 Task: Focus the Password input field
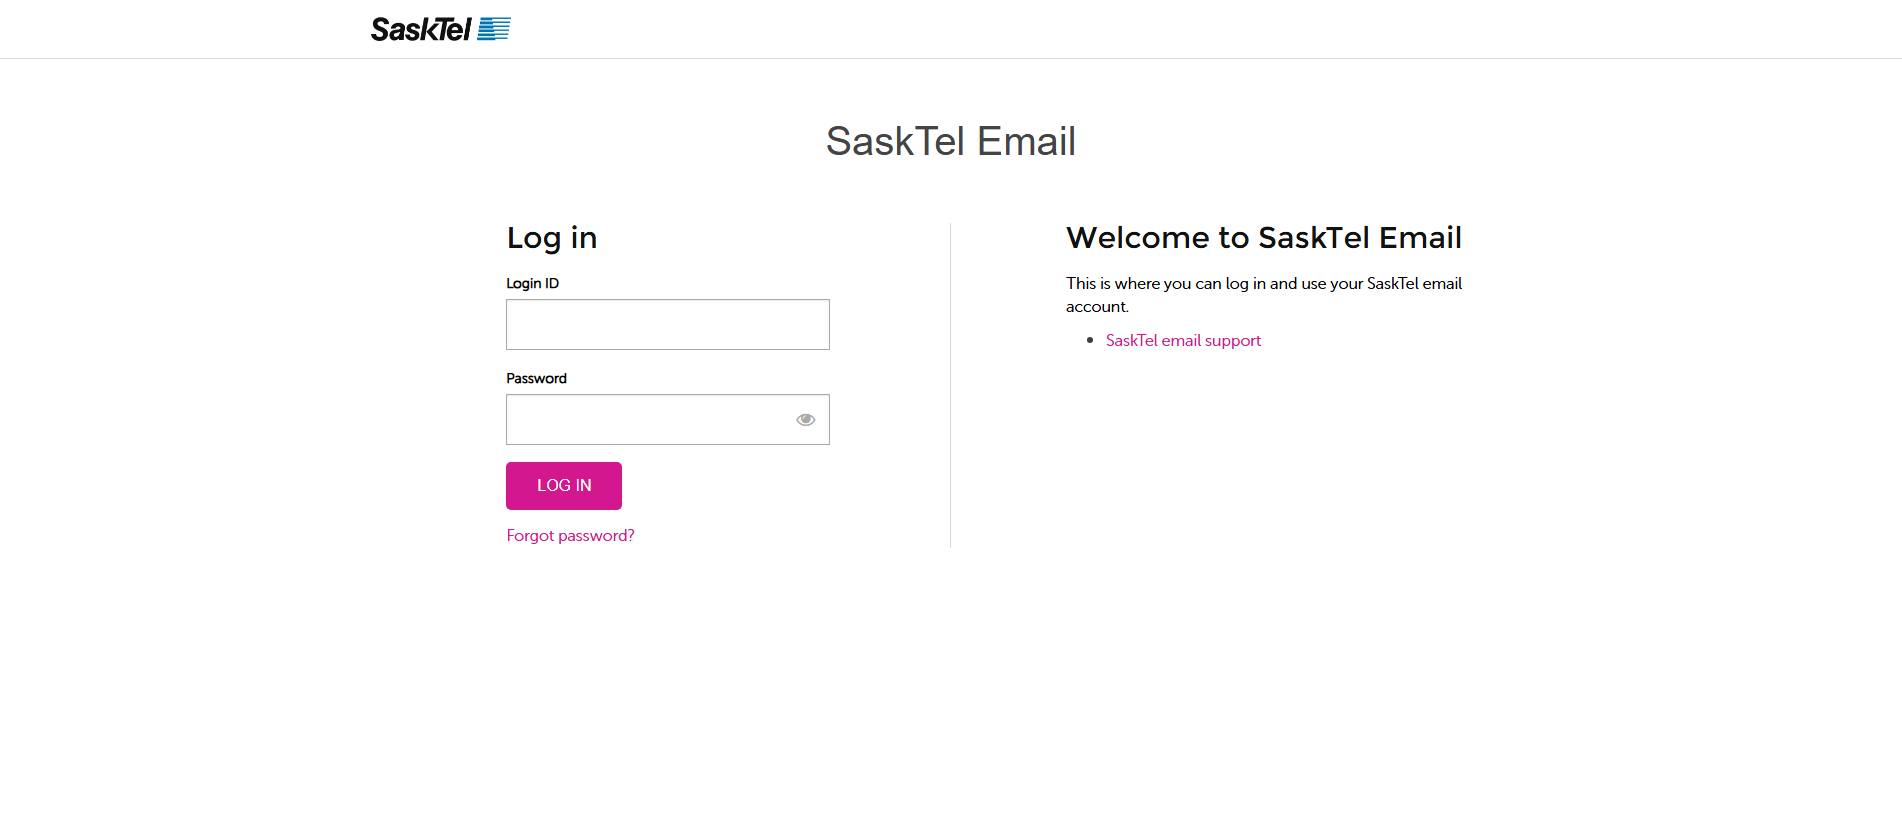[x=668, y=420]
